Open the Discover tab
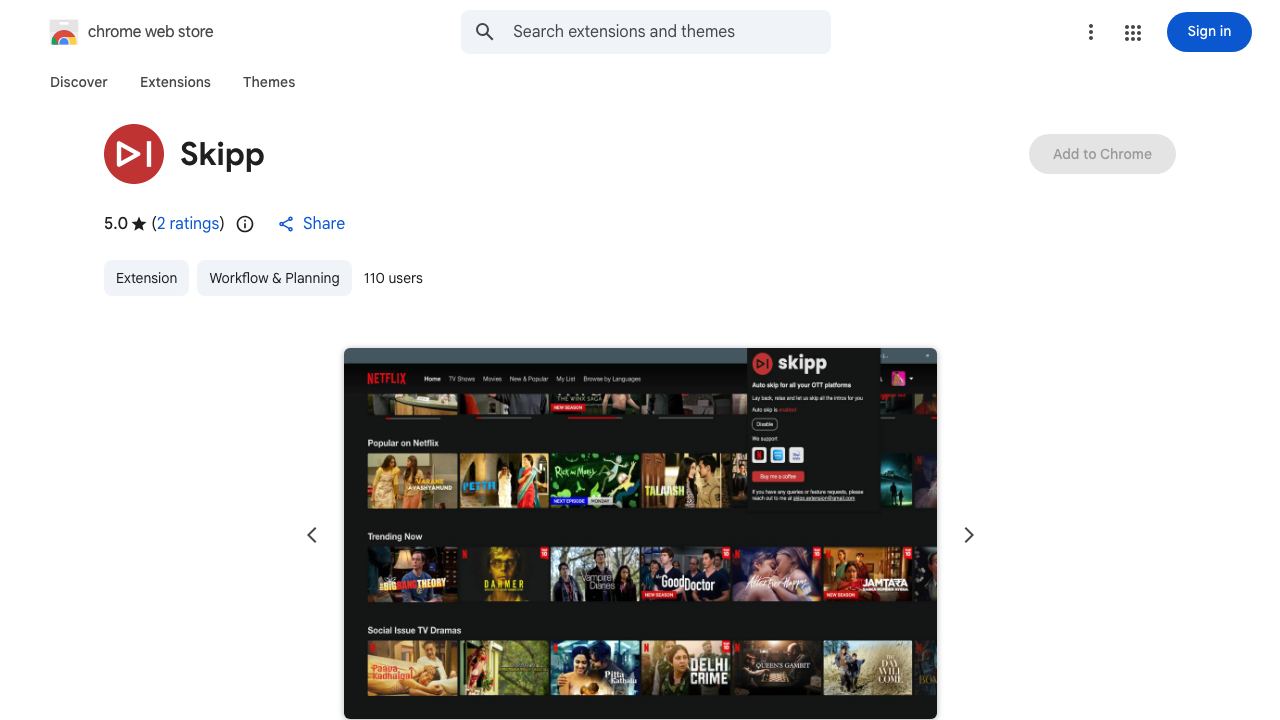Viewport: 1280px width, 720px height. (x=79, y=82)
